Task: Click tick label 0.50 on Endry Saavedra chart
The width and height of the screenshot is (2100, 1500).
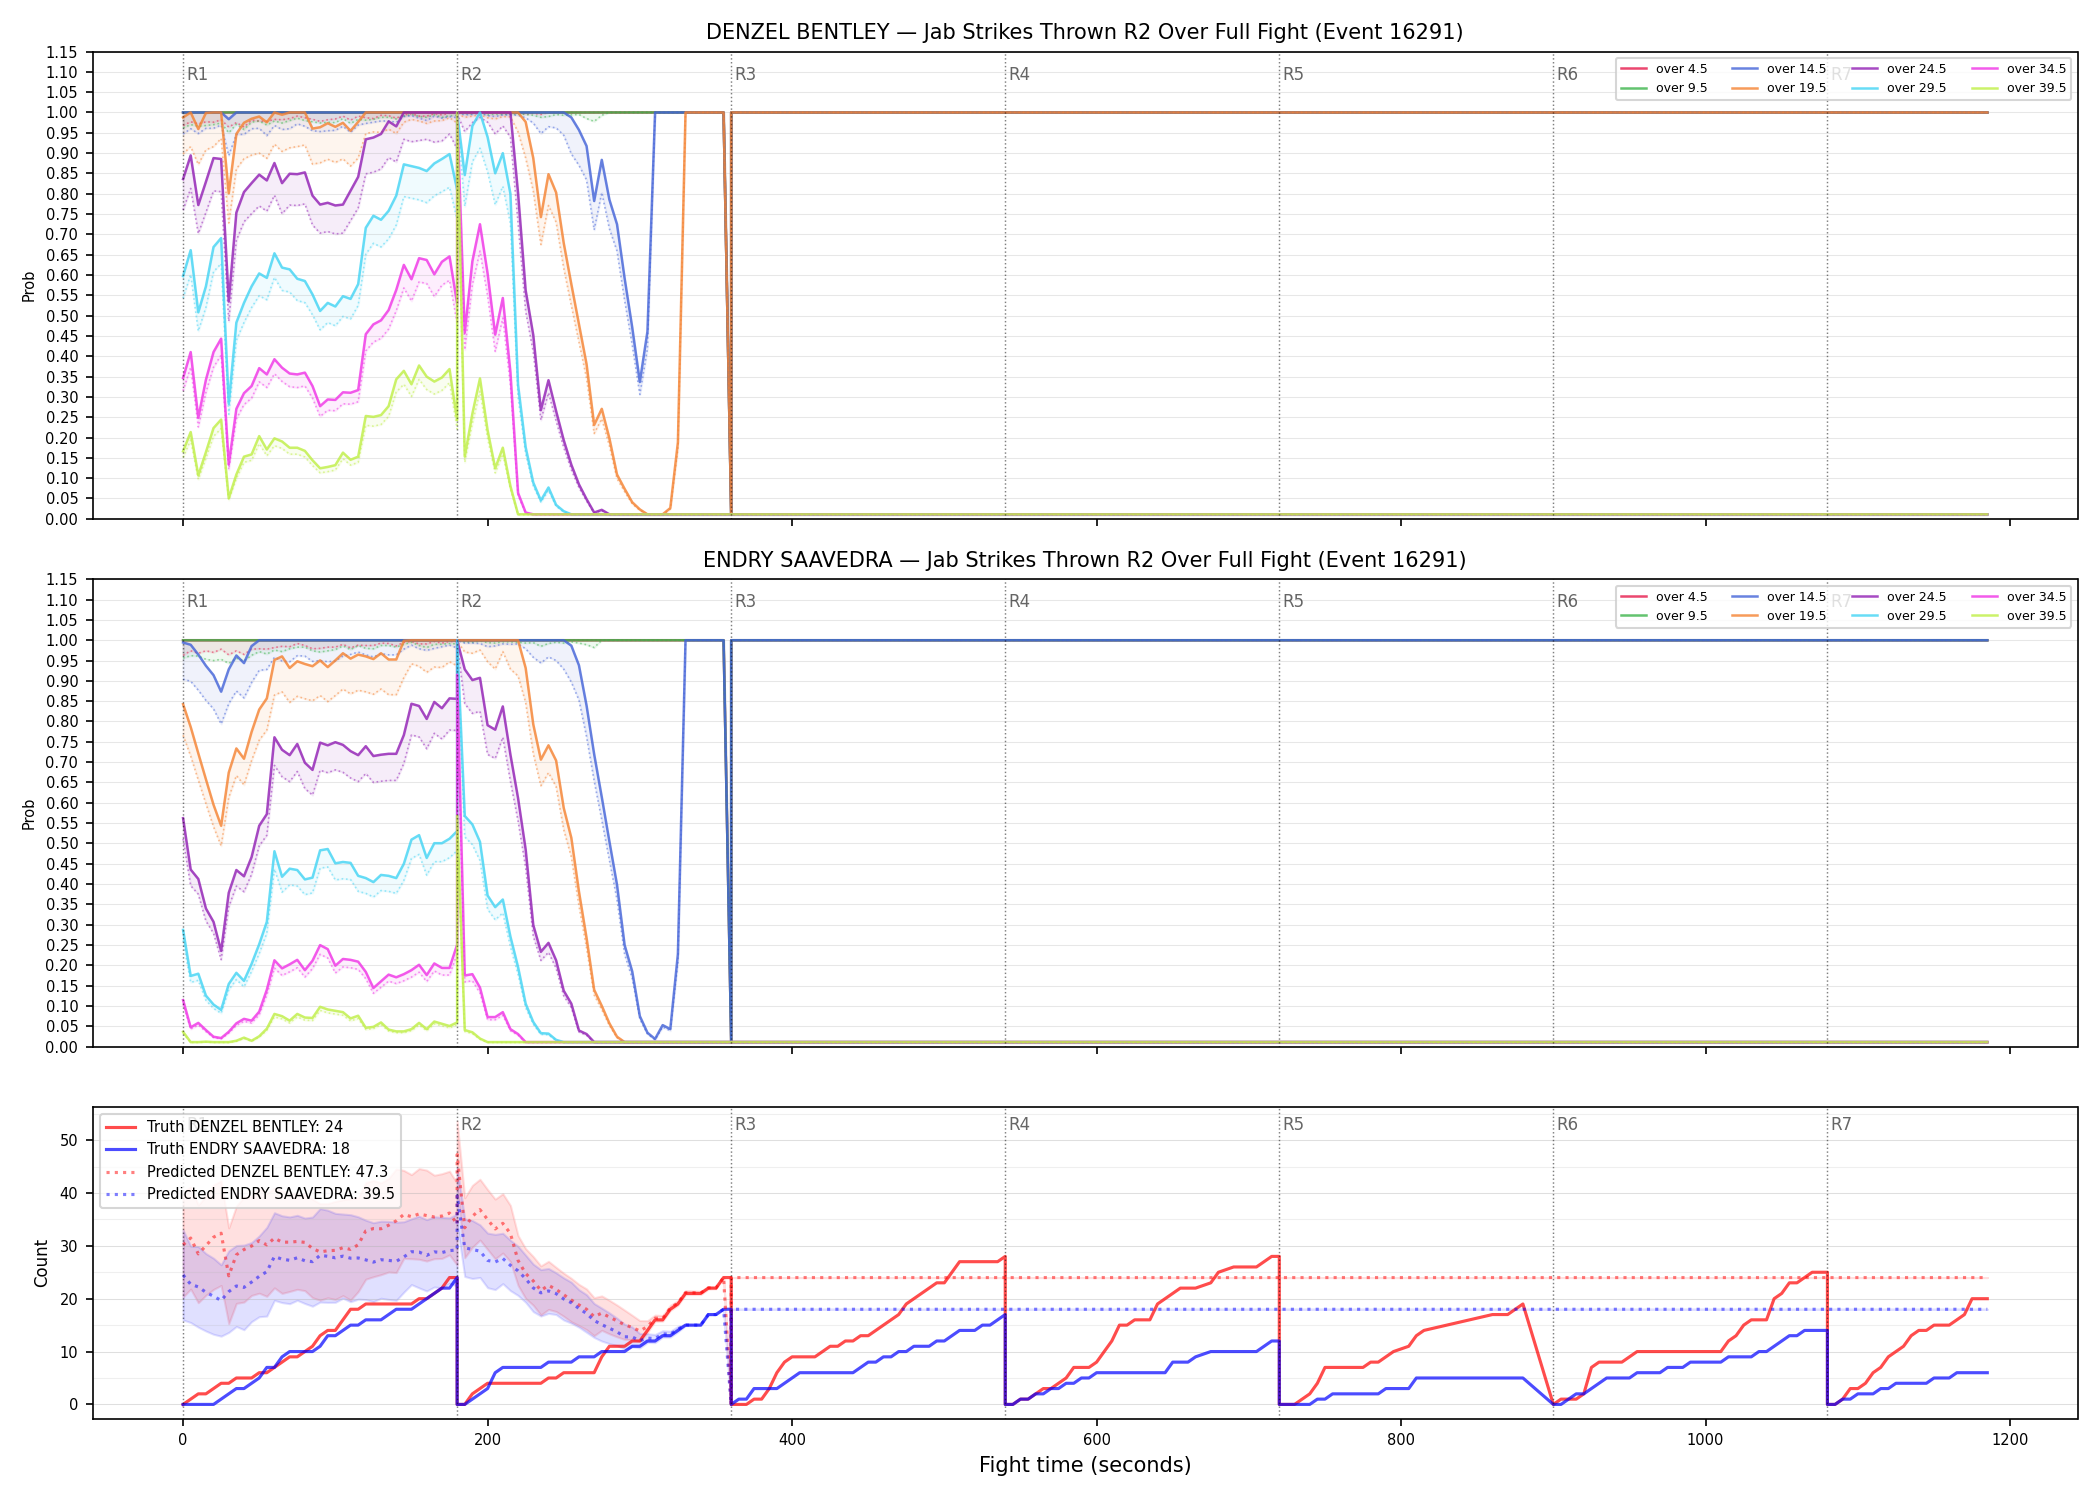Action: point(62,843)
